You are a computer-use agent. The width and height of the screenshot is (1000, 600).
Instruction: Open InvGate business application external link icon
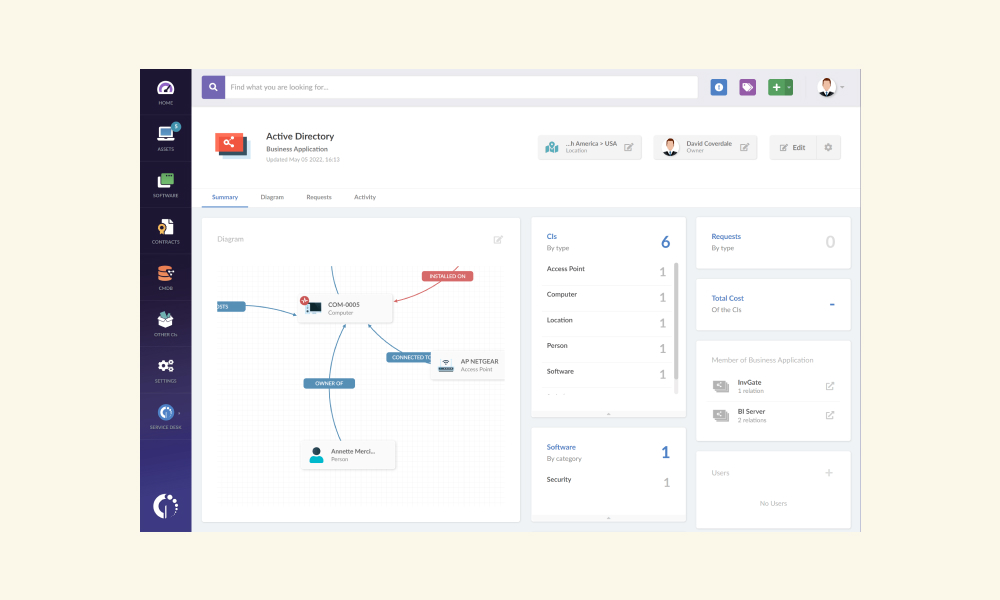click(x=830, y=386)
